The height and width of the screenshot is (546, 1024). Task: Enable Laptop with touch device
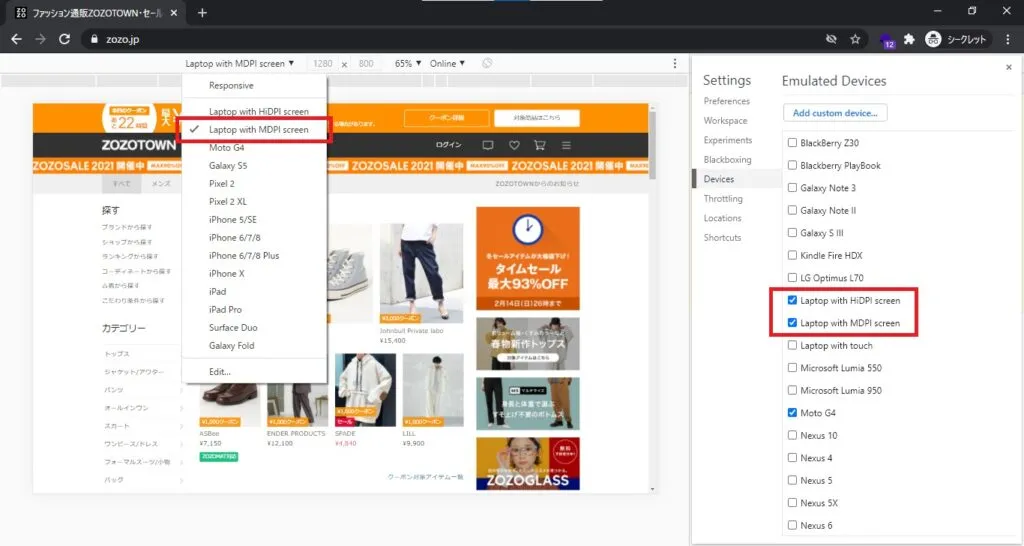point(792,345)
